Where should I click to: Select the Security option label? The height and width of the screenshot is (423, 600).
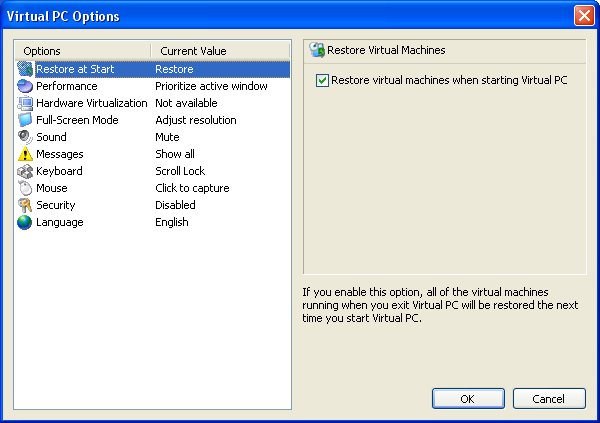click(x=55, y=205)
